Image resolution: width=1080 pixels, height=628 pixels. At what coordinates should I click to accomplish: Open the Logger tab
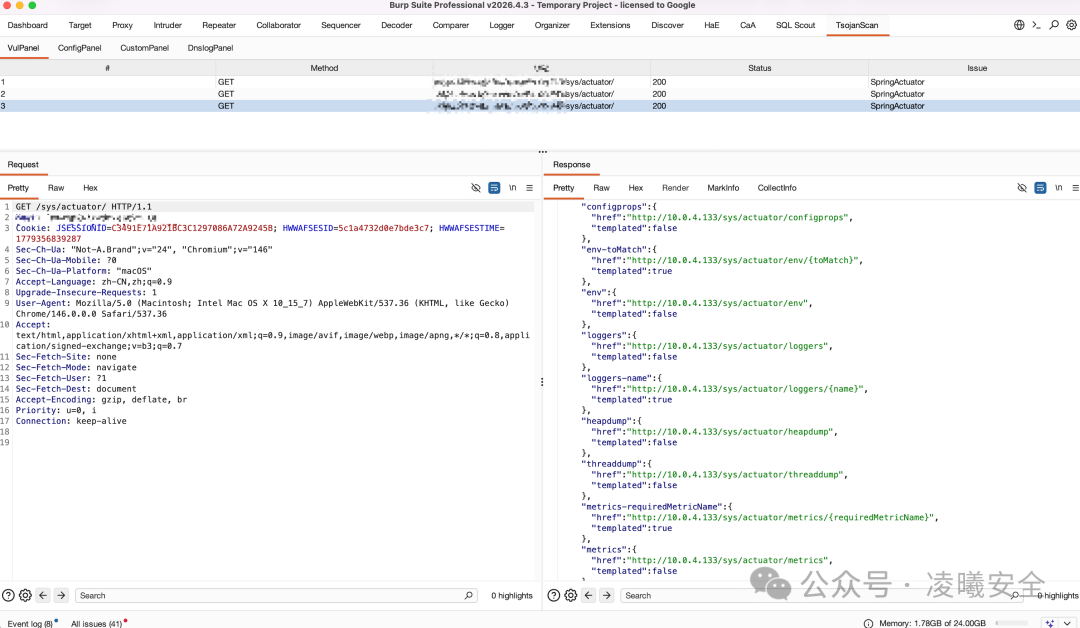(x=502, y=25)
